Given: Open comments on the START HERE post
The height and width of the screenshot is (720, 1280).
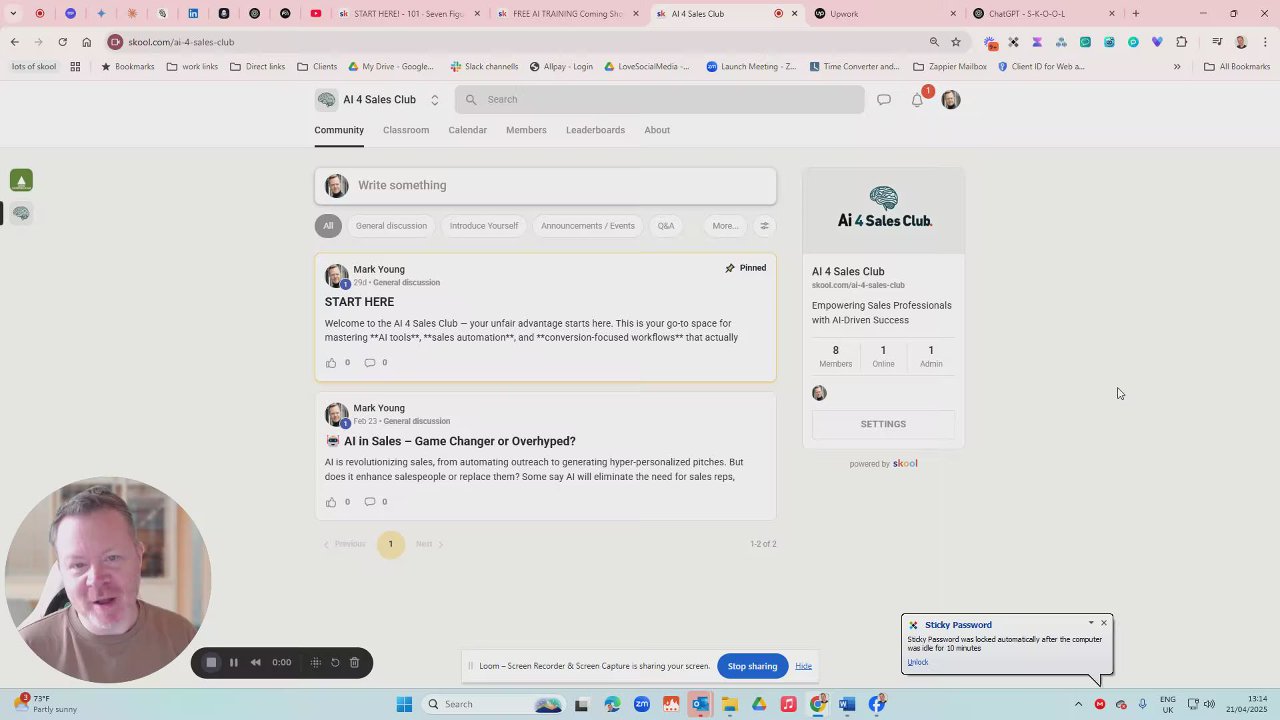Looking at the screenshot, I should (370, 363).
